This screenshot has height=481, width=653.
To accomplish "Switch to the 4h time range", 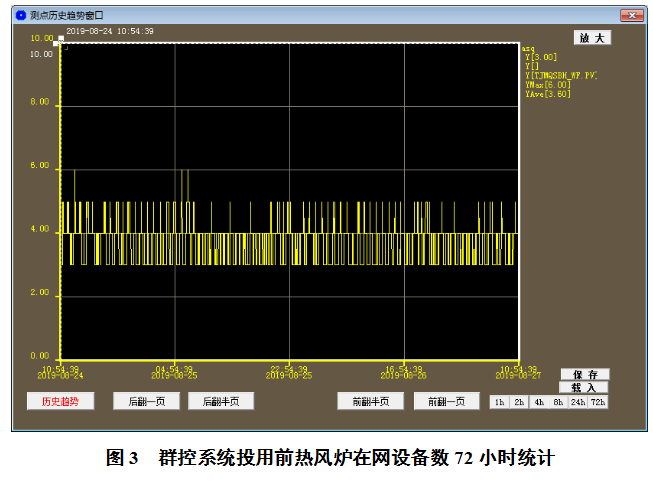I will [x=538, y=402].
